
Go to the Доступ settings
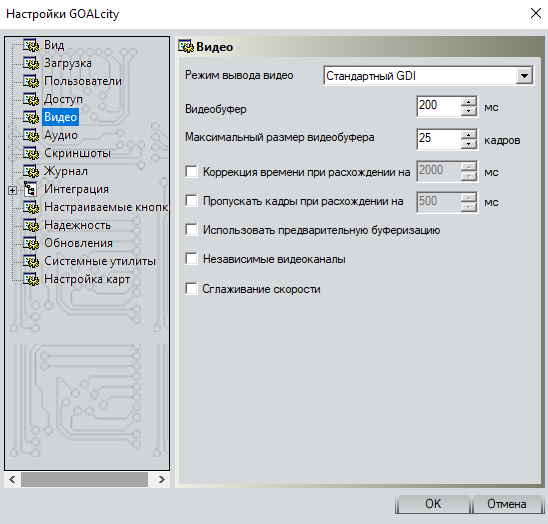click(63, 99)
